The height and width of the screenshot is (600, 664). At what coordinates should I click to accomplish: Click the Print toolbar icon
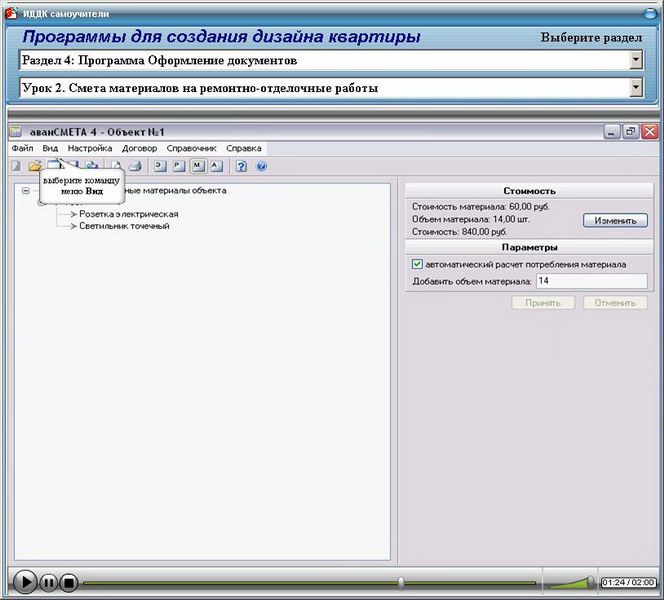135,166
